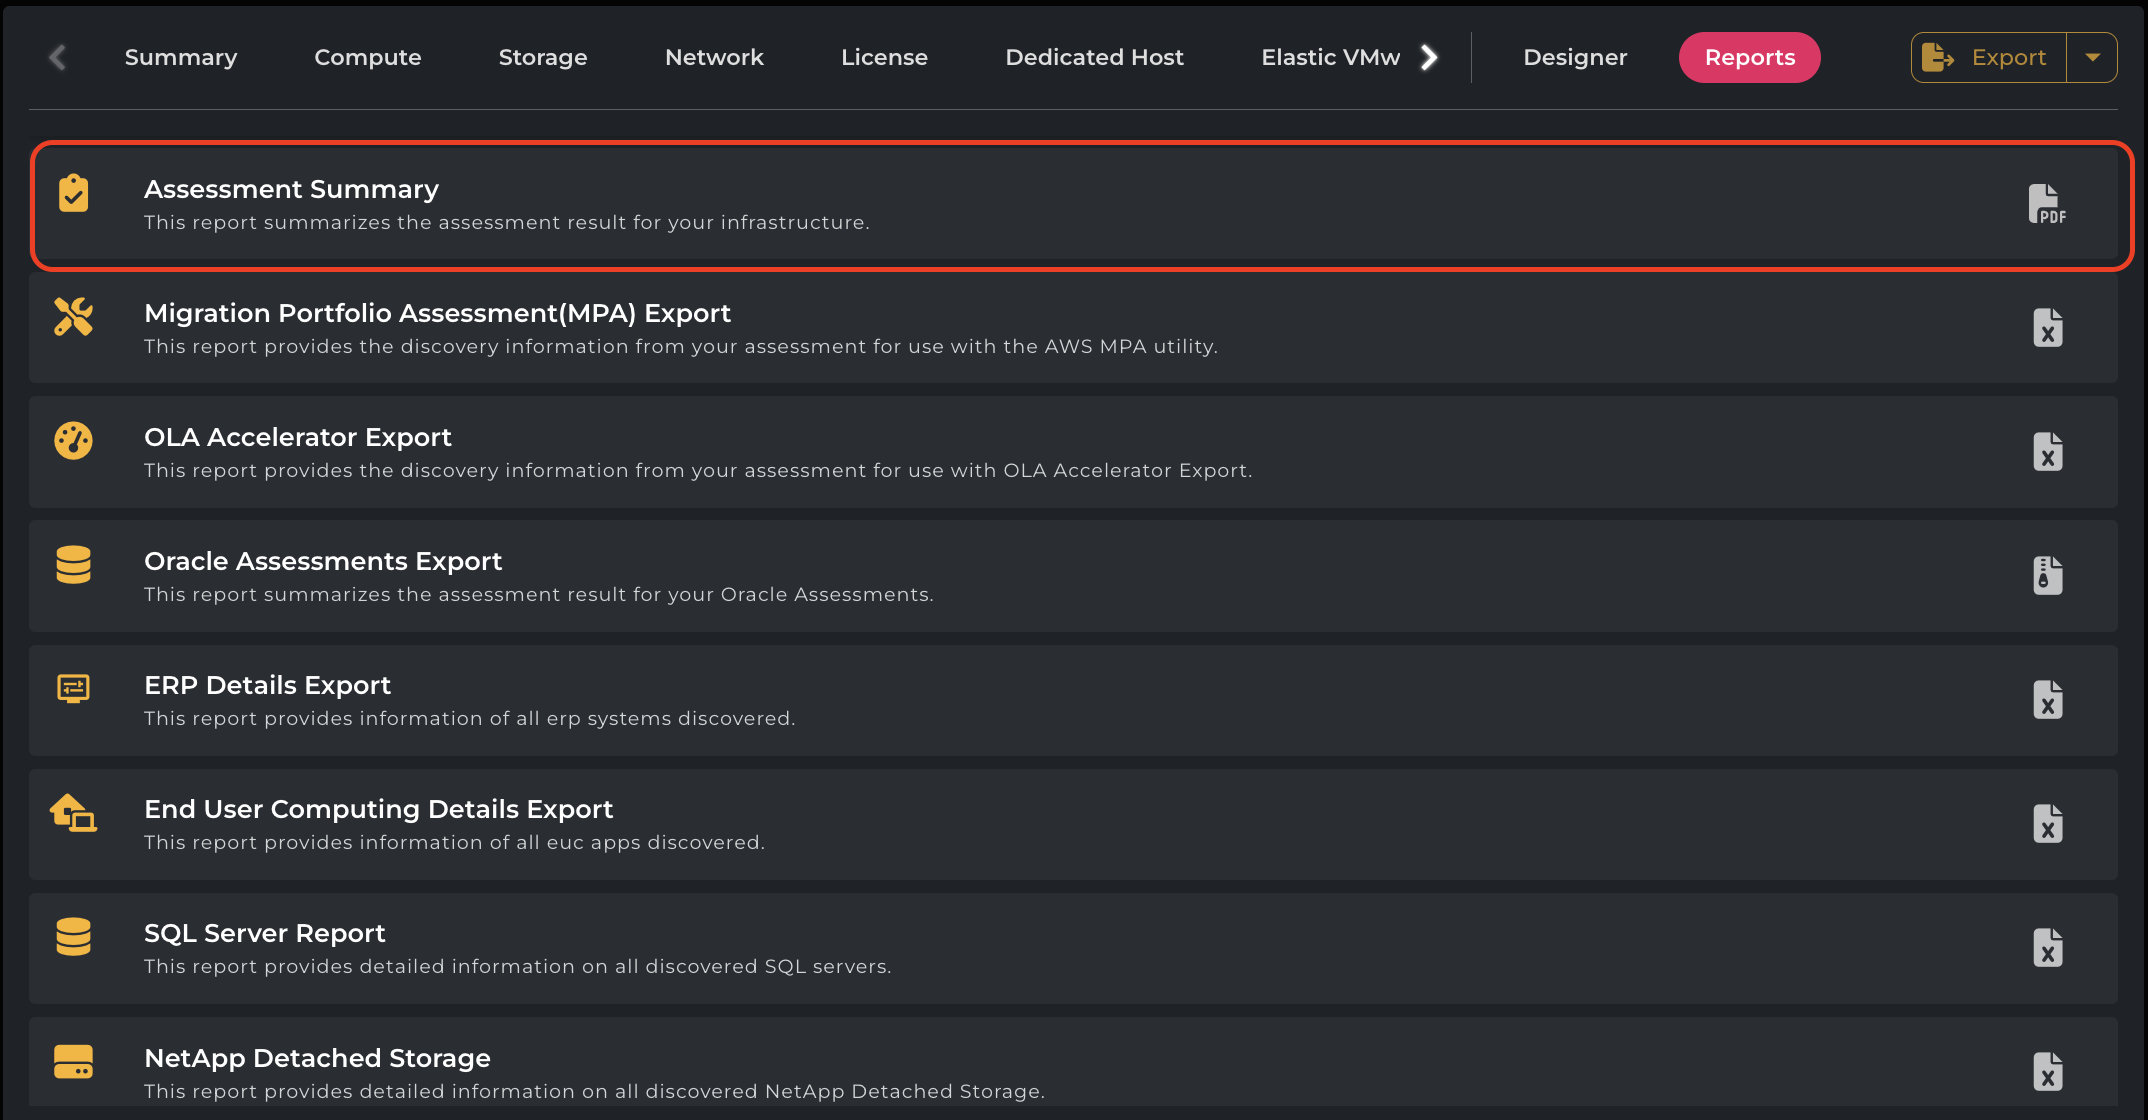This screenshot has height=1120, width=2148.
Task: Download ERP Details Export Excel file
Action: tap(2047, 700)
